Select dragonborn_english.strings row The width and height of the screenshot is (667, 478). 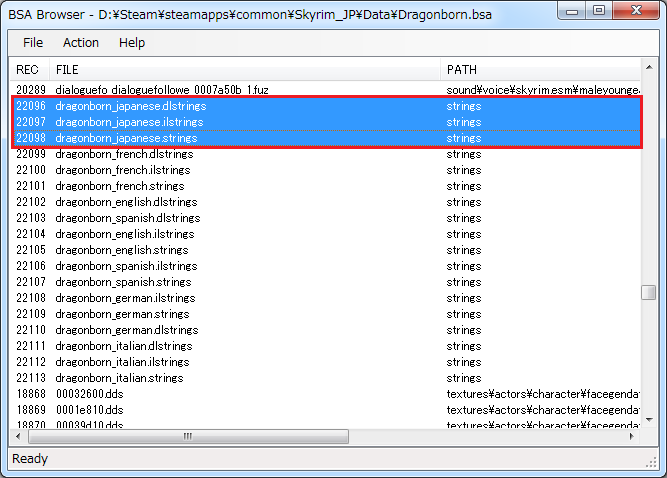point(325,250)
